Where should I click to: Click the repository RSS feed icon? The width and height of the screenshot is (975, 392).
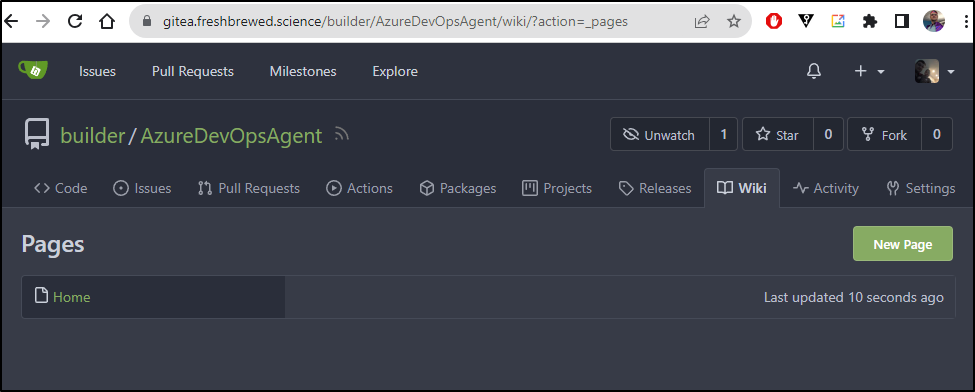[x=341, y=134]
